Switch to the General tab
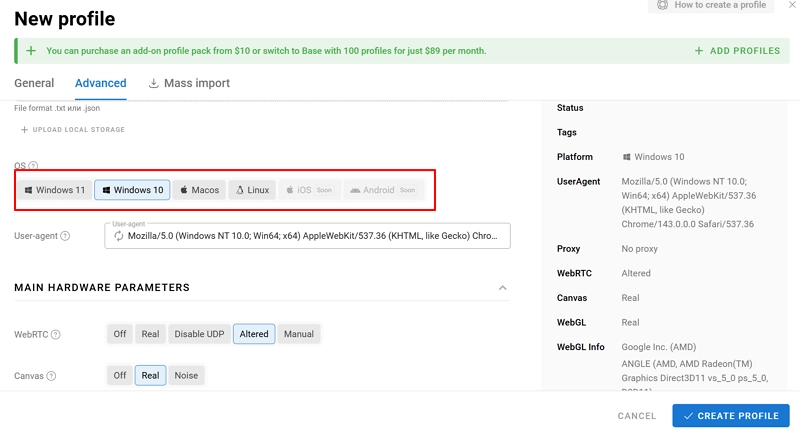800x432 pixels. click(34, 83)
